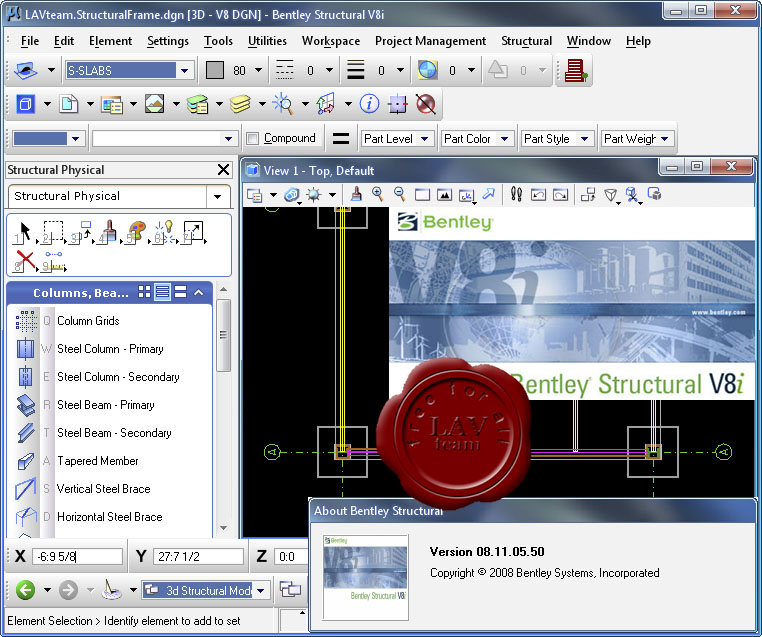Click the X coordinate input field
This screenshot has height=637, width=762.
(77, 556)
